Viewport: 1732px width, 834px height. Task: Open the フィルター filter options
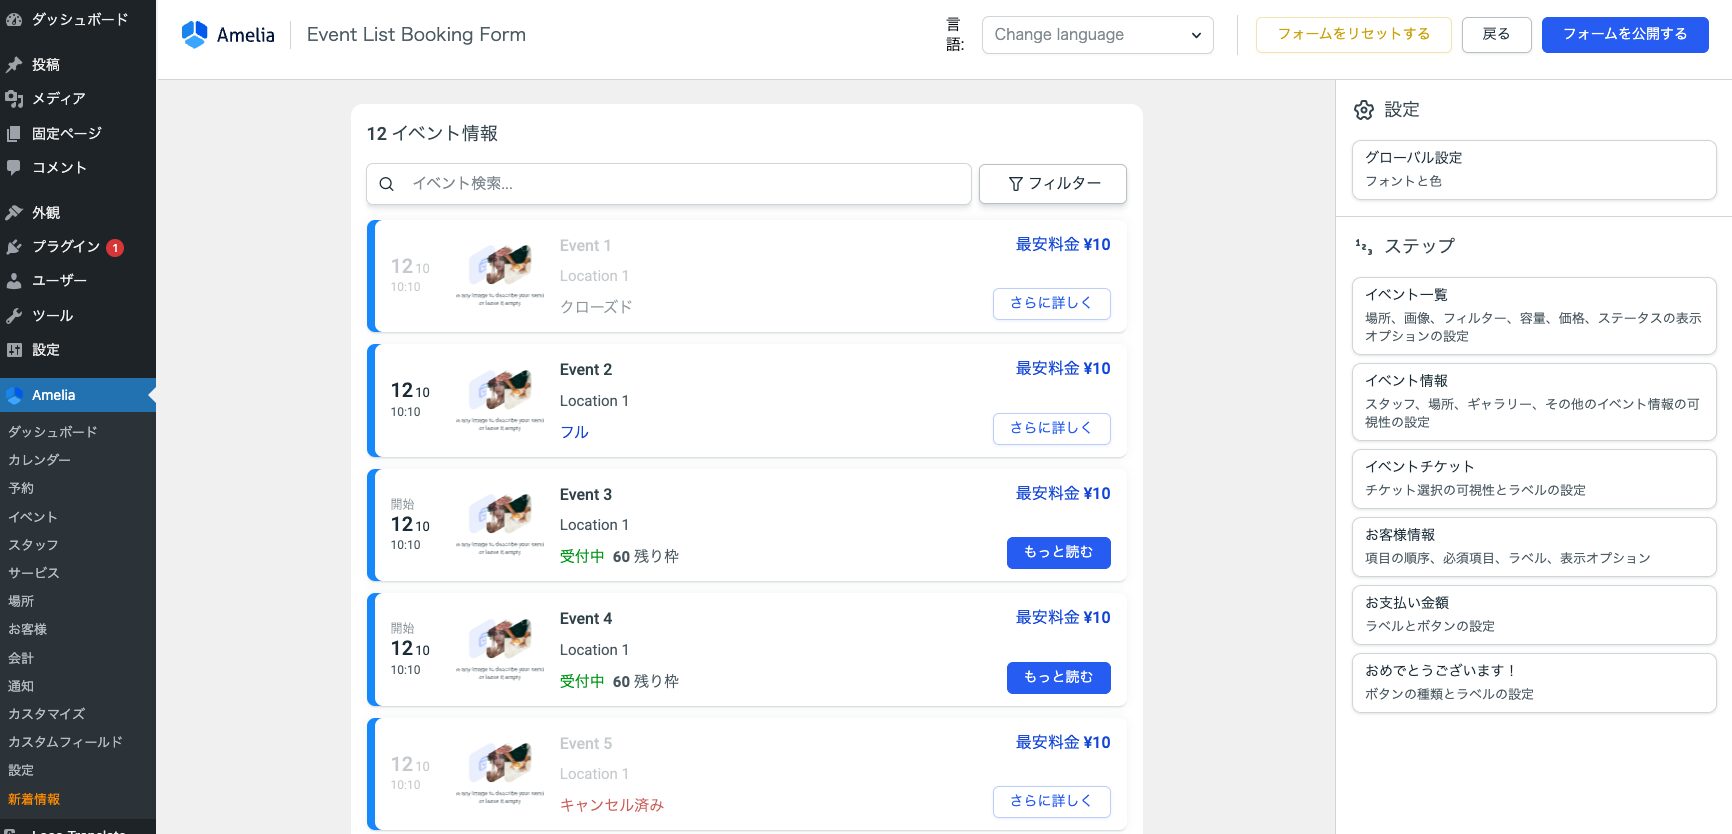tap(1052, 184)
